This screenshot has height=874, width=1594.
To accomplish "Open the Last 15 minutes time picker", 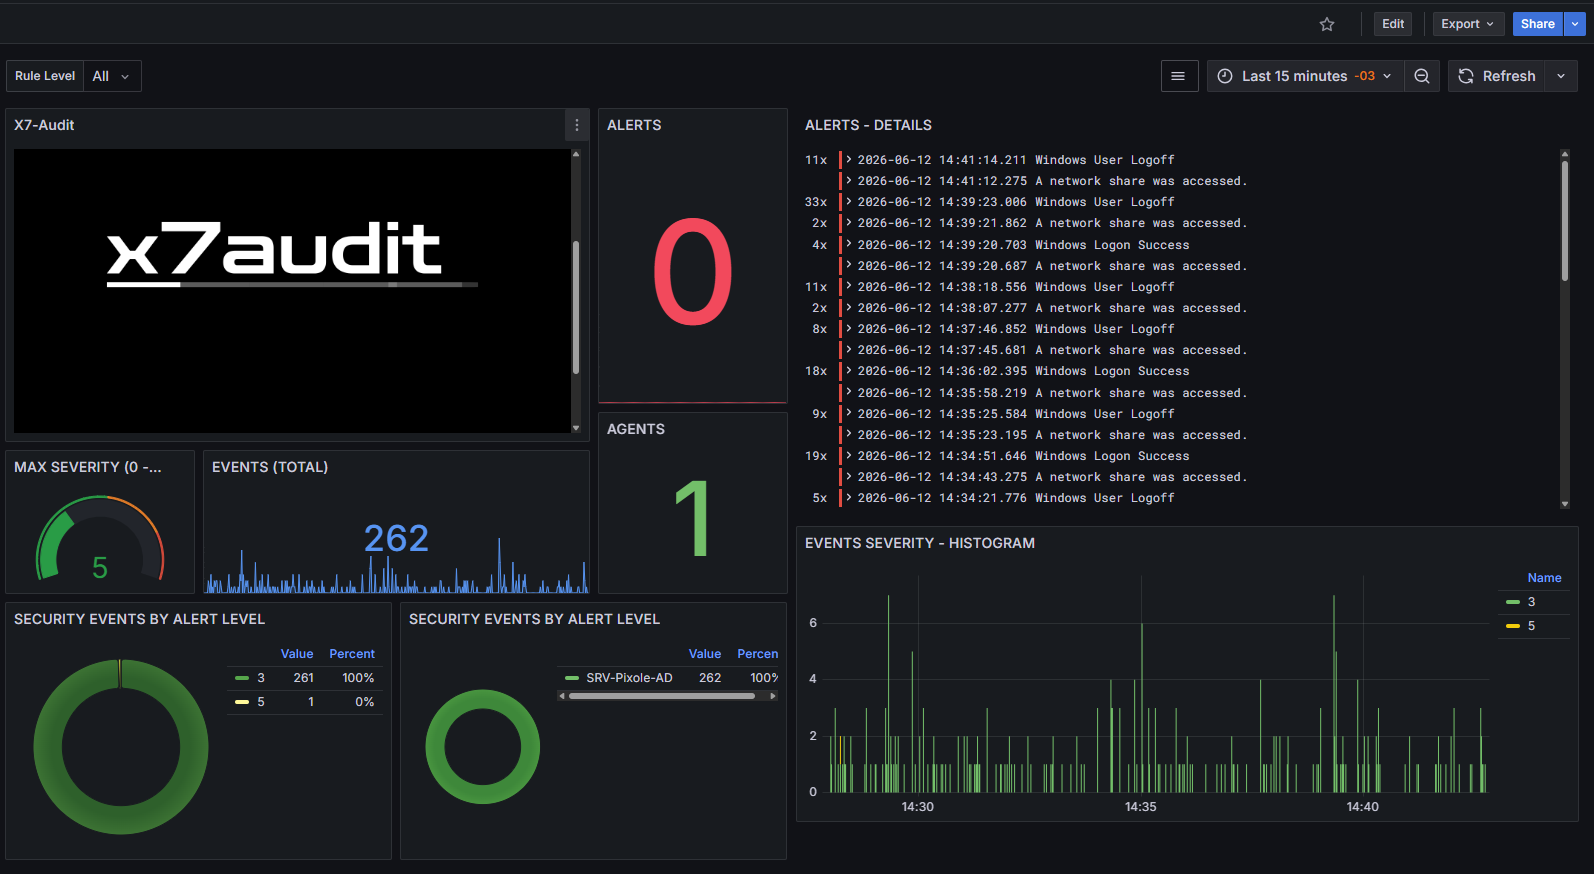I will pyautogui.click(x=1305, y=76).
